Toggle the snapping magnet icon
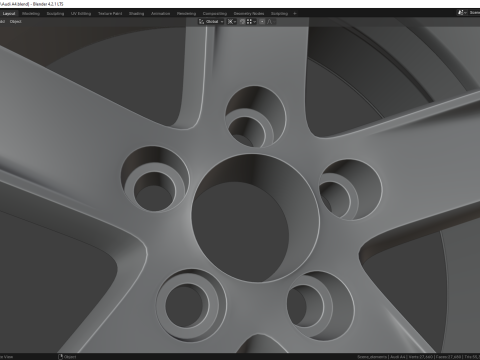The image size is (480, 360). point(242,22)
